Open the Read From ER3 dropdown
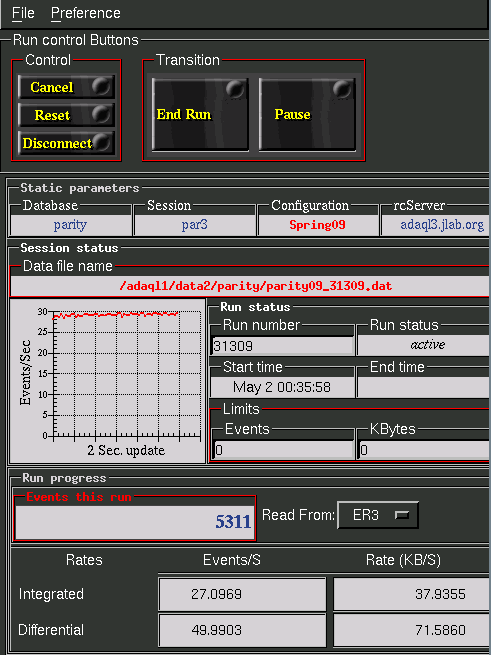491x655 pixels. (378, 515)
